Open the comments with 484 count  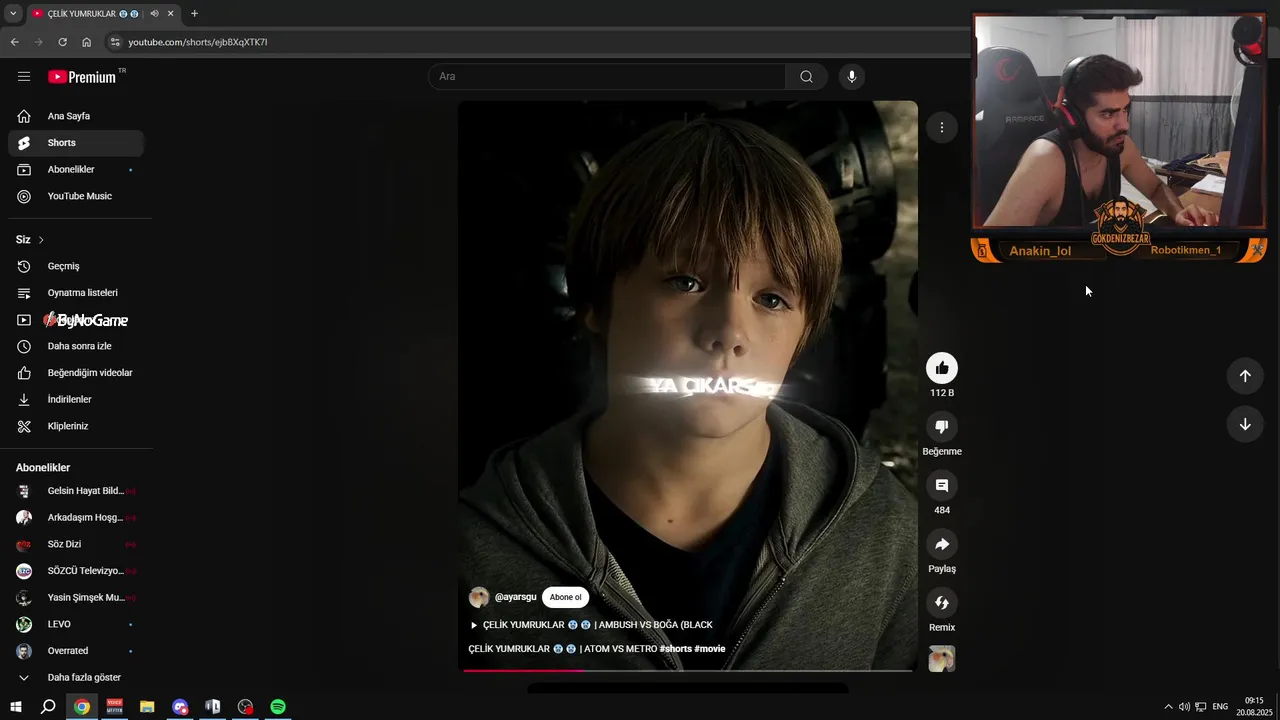click(942, 485)
